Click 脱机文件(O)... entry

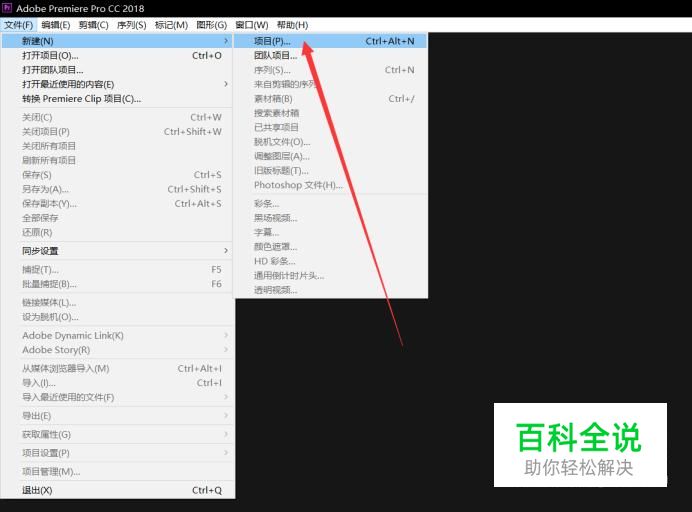(331, 142)
